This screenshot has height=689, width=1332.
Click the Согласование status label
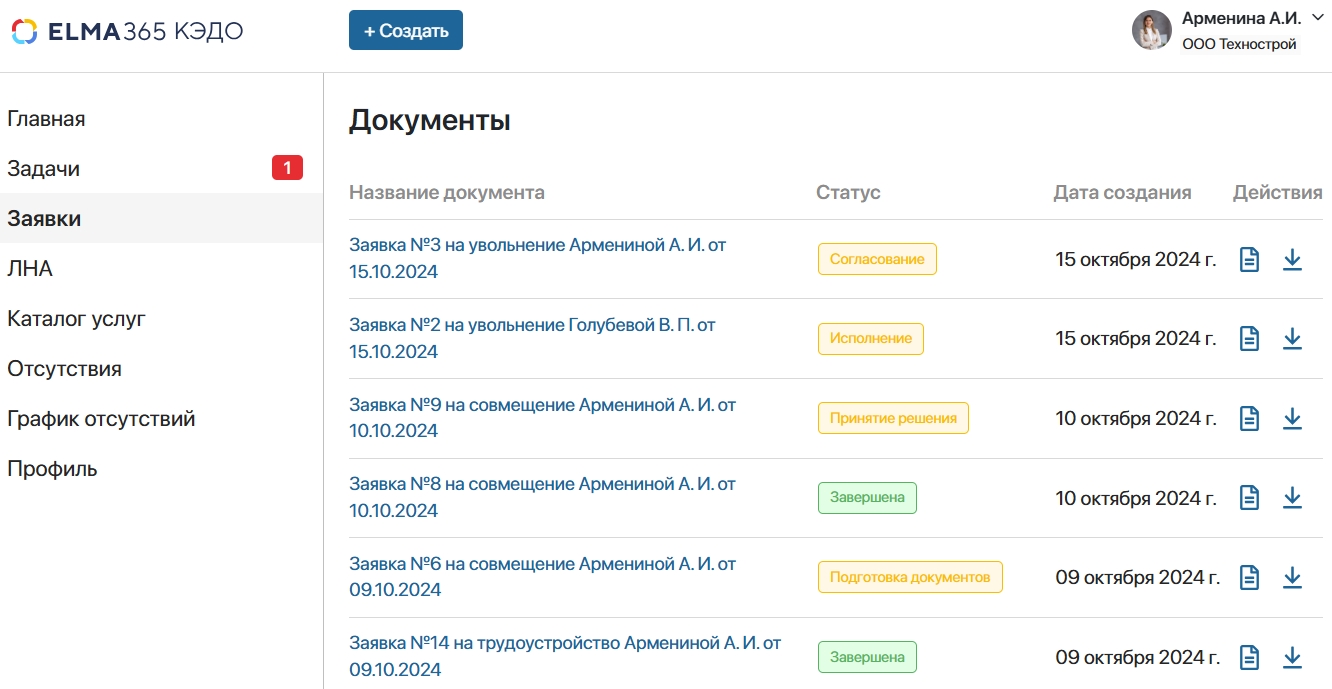tap(877, 259)
